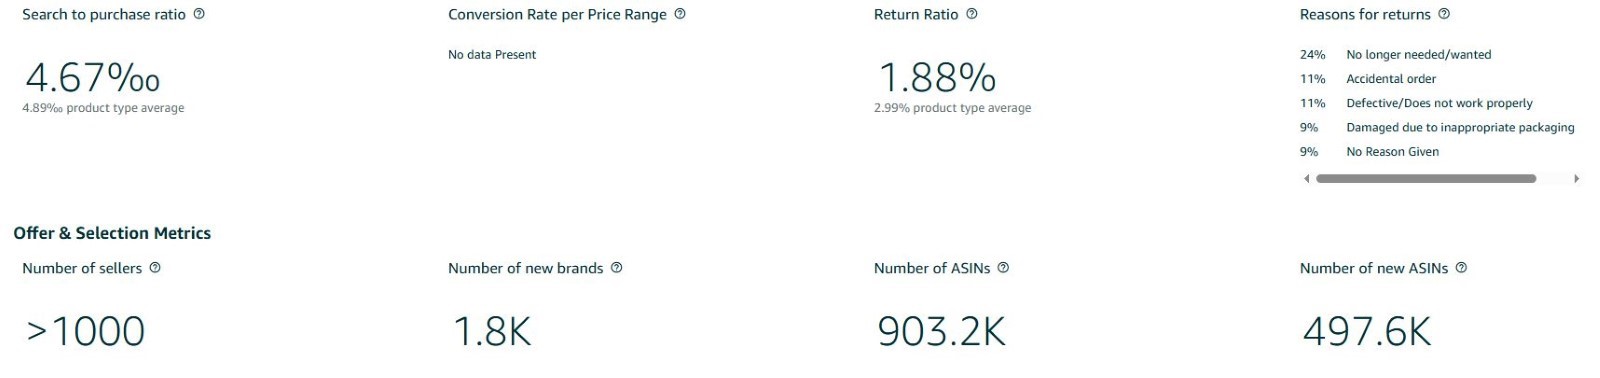The image size is (1600, 378).
Task: Open the Number of new brands info icon
Action: pyautogui.click(x=617, y=268)
